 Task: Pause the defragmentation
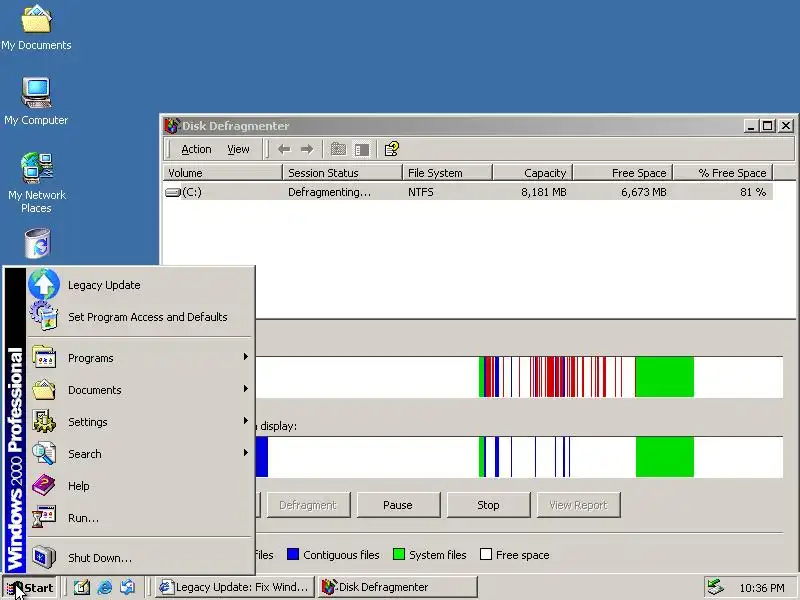pyautogui.click(x=398, y=505)
